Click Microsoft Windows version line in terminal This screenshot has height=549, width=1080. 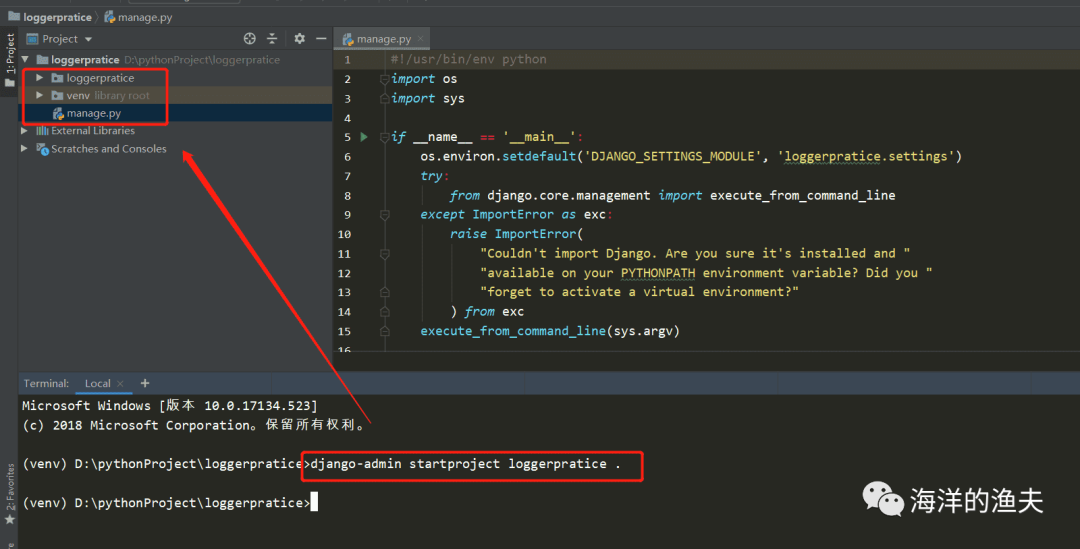(169, 405)
